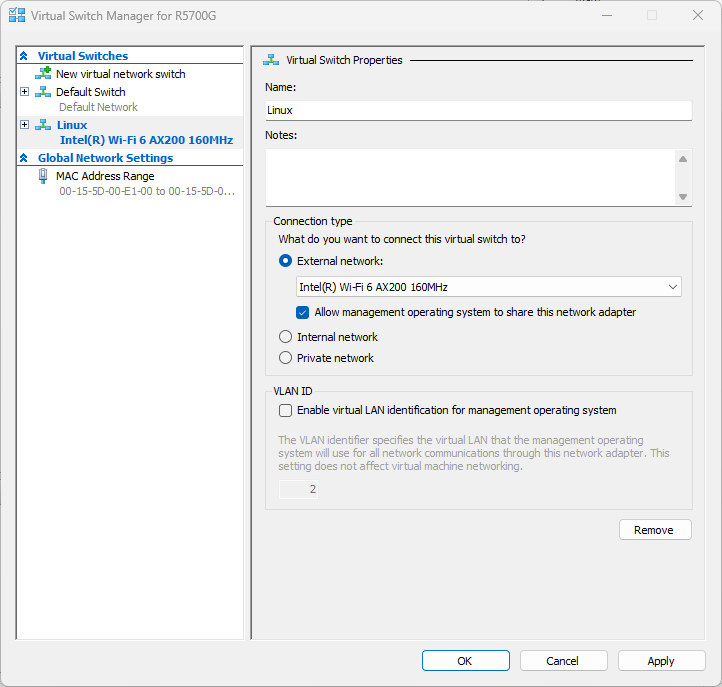
Task: Select the Internal network radio button
Action: [x=285, y=337]
